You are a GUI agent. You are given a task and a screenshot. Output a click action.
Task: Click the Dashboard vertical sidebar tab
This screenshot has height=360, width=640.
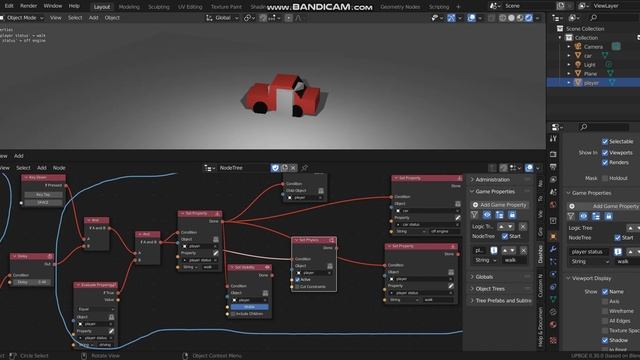[x=540, y=254]
